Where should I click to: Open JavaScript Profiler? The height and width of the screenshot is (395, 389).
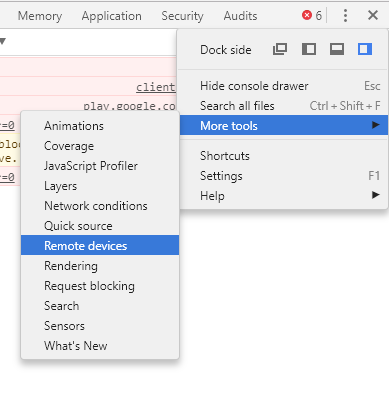click(x=100, y=166)
